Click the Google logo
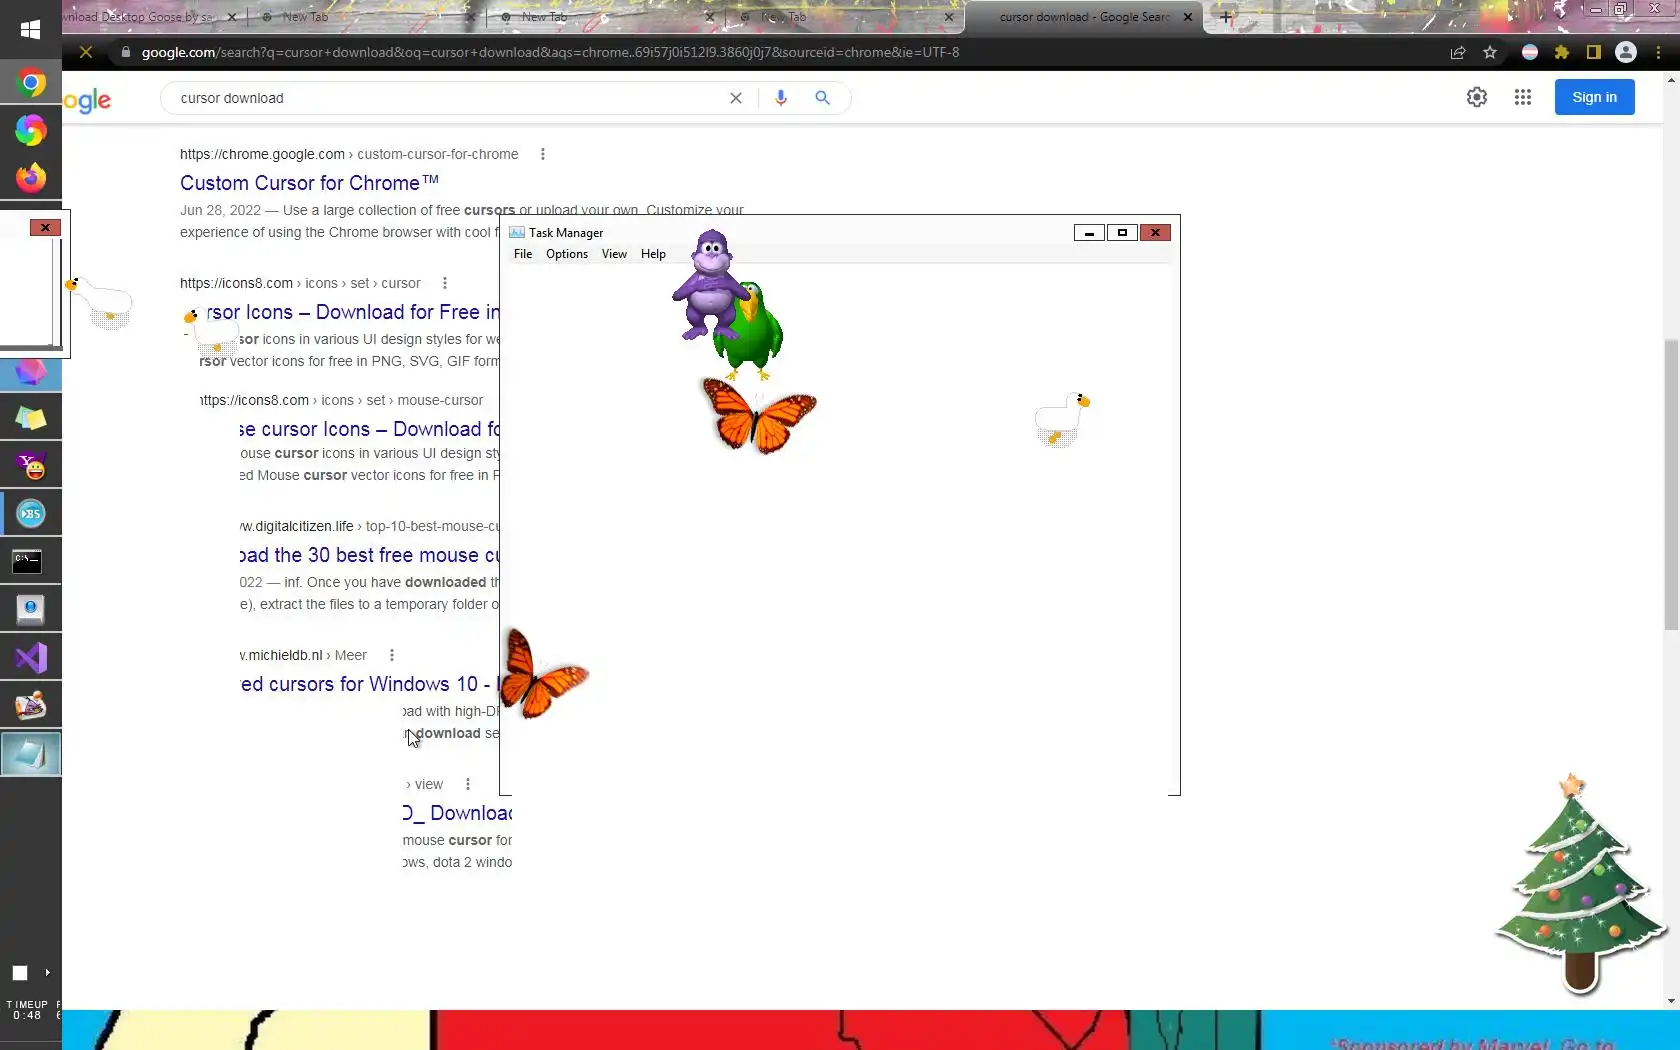The image size is (1680, 1050). (x=87, y=99)
